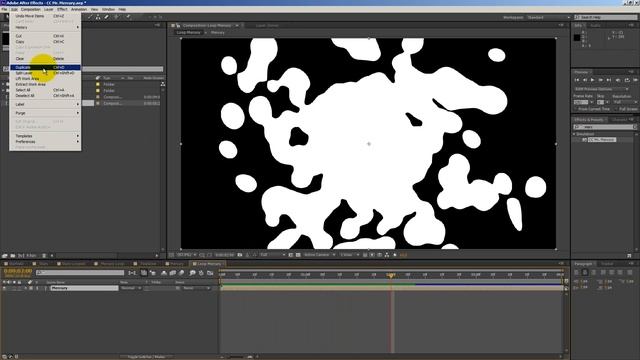Select the CC Mr. Mercury effect preset

[x=602, y=140]
